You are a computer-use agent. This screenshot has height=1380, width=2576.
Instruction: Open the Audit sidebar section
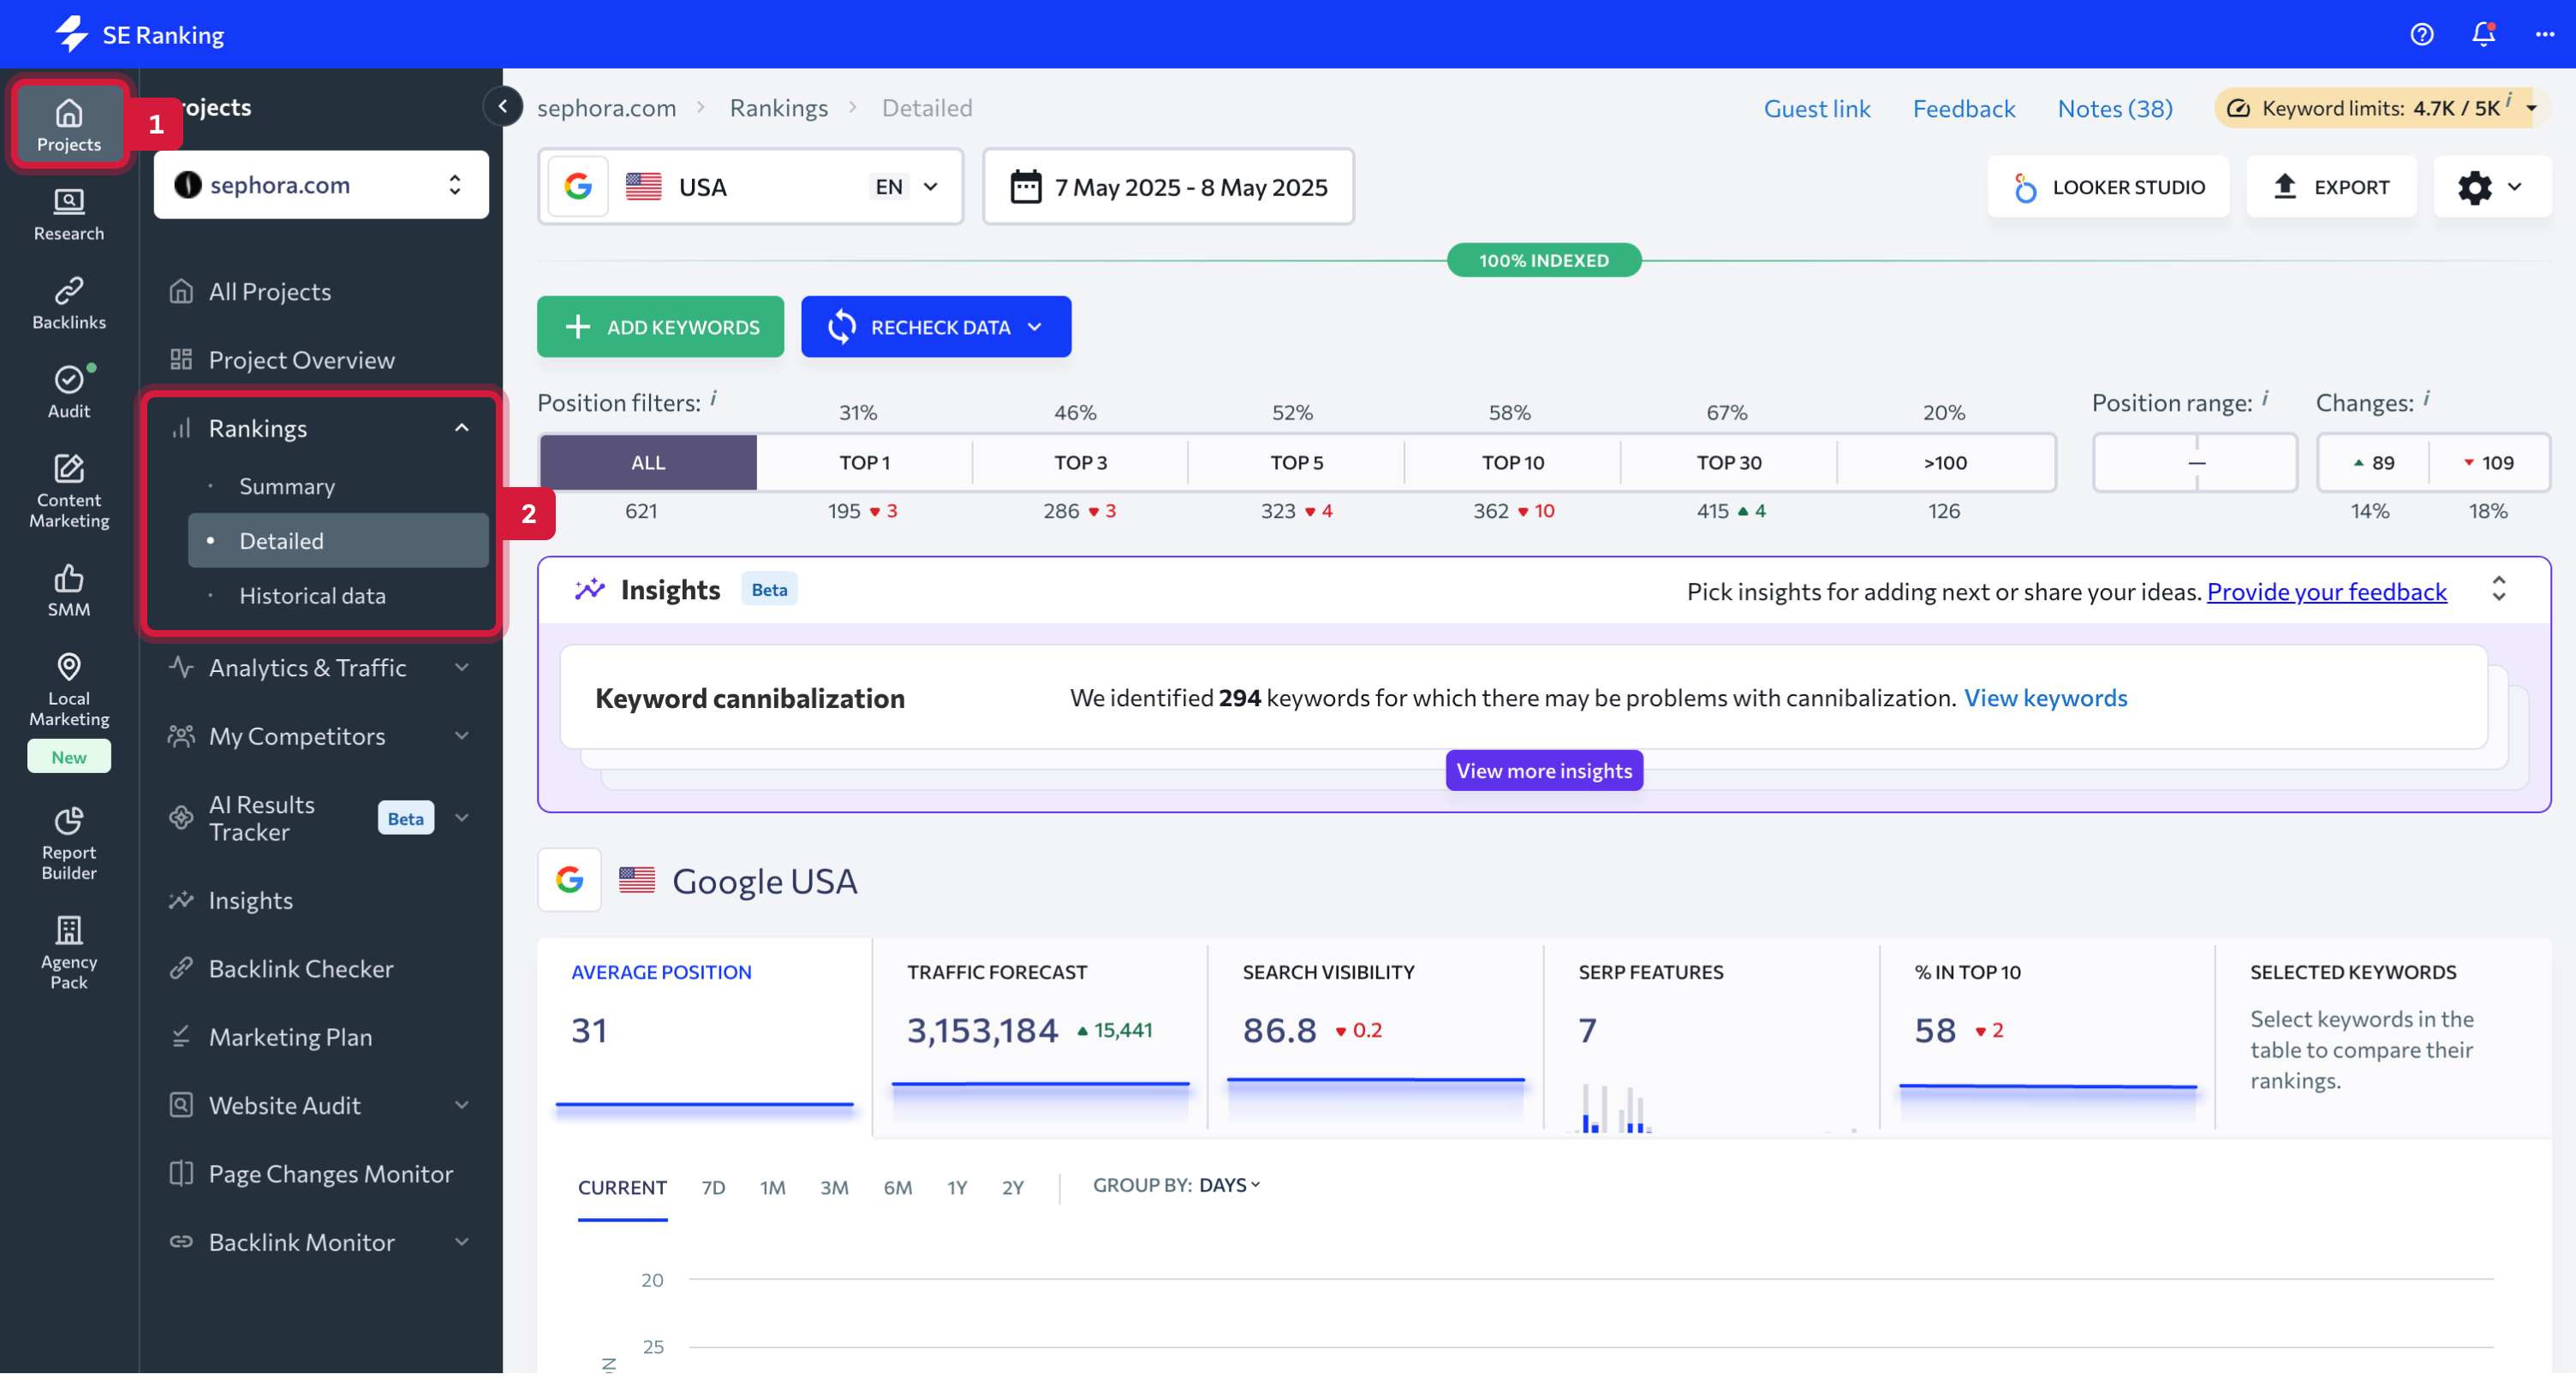(68, 393)
